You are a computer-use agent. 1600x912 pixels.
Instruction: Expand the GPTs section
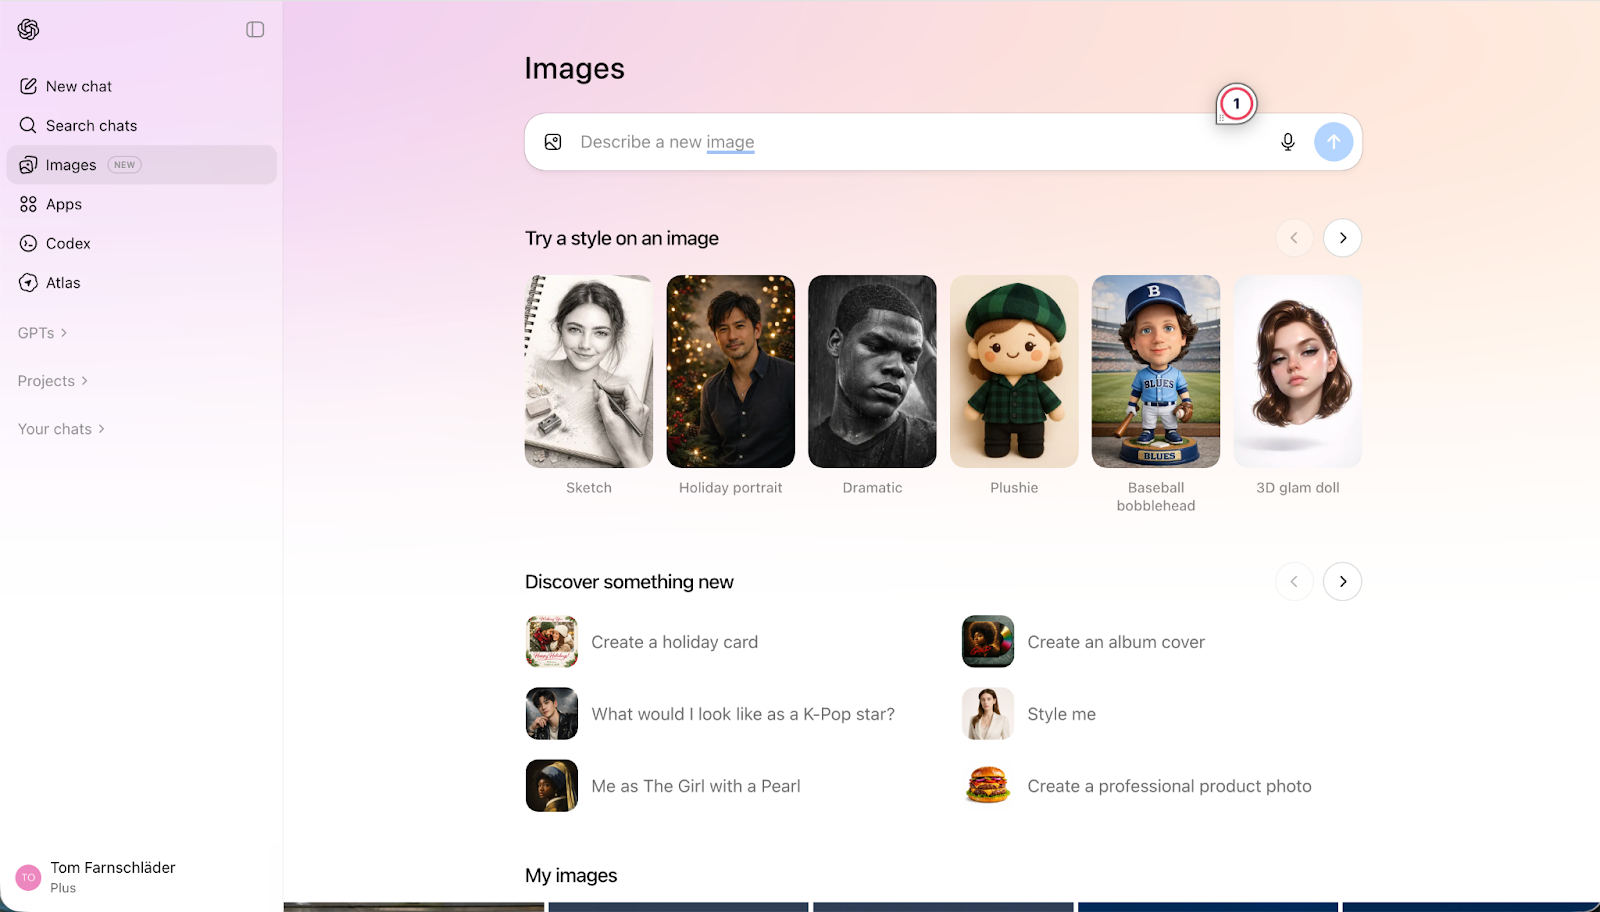pyautogui.click(x=40, y=332)
